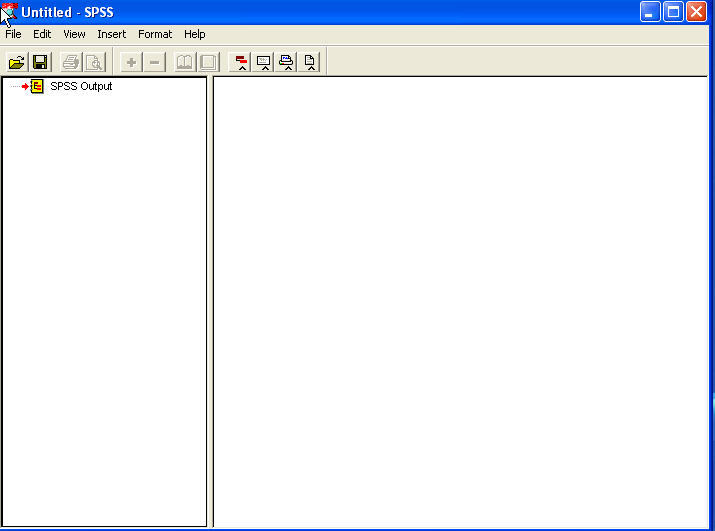
Task: Click the open book Show icon
Action: point(185,62)
